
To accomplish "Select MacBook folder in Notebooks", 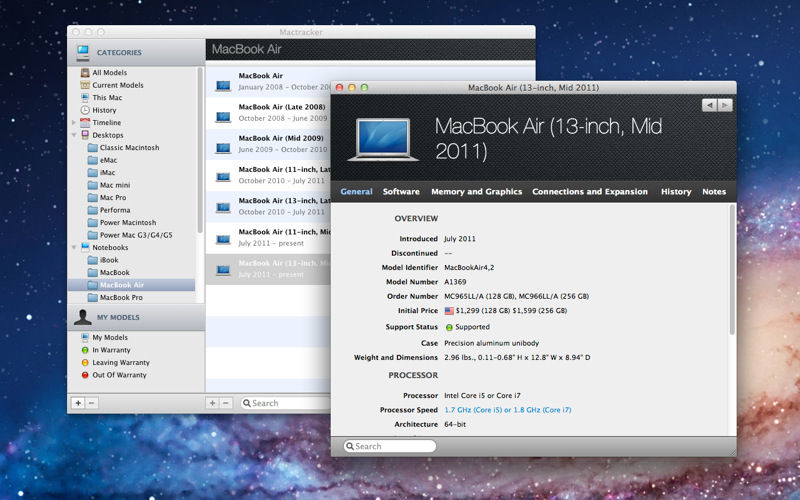I will tap(92, 272).
